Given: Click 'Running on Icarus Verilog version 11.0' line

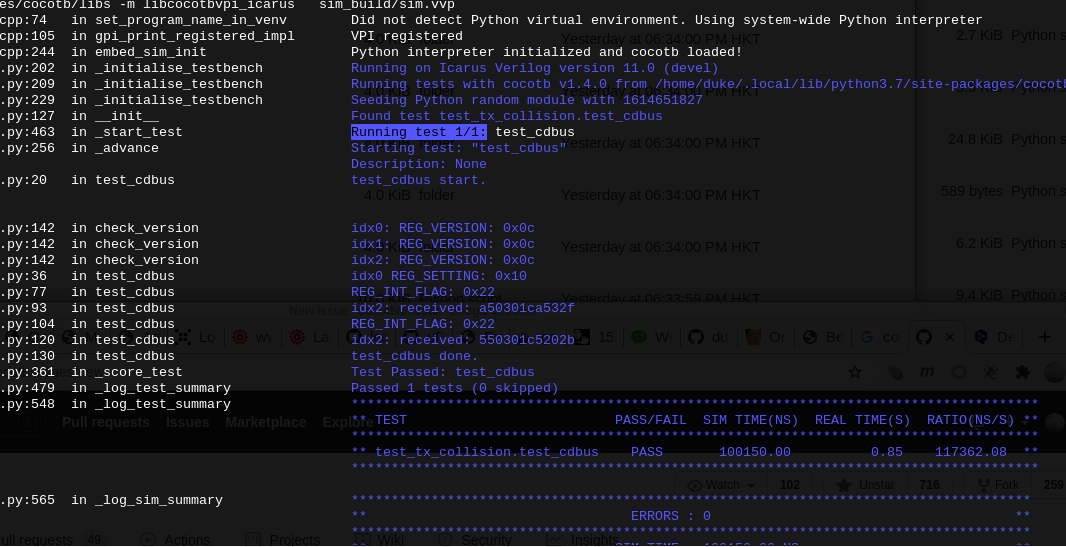Looking at the screenshot, I should [x=534, y=68].
